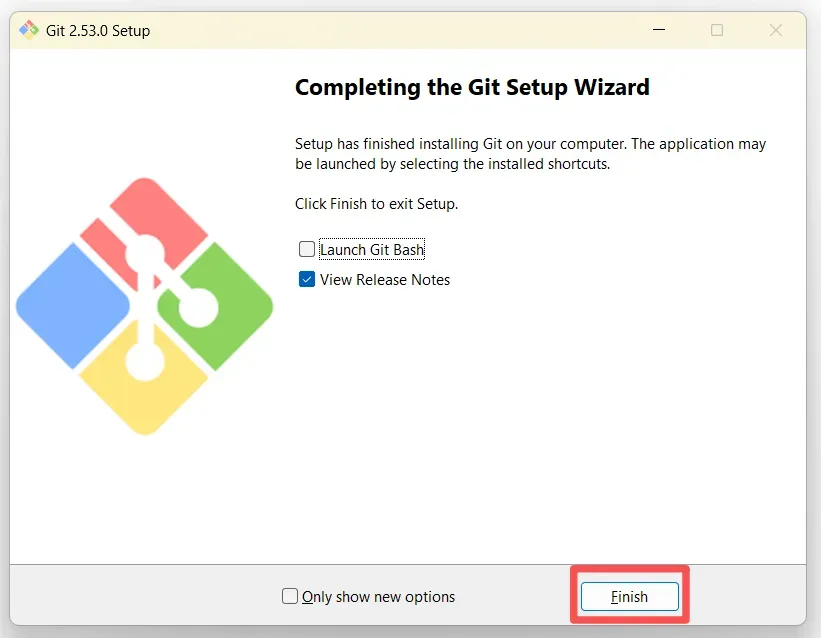Click the 'Click Finish to exit Setup.' text
The image size is (821, 638).
tap(376, 204)
